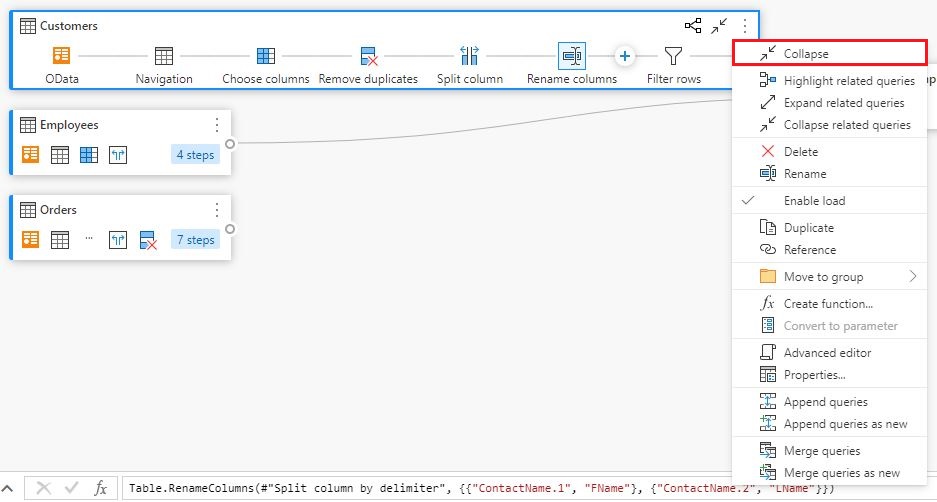Viewport: 937px width, 502px height.
Task: Open the Orders query options menu
Action: 217,210
